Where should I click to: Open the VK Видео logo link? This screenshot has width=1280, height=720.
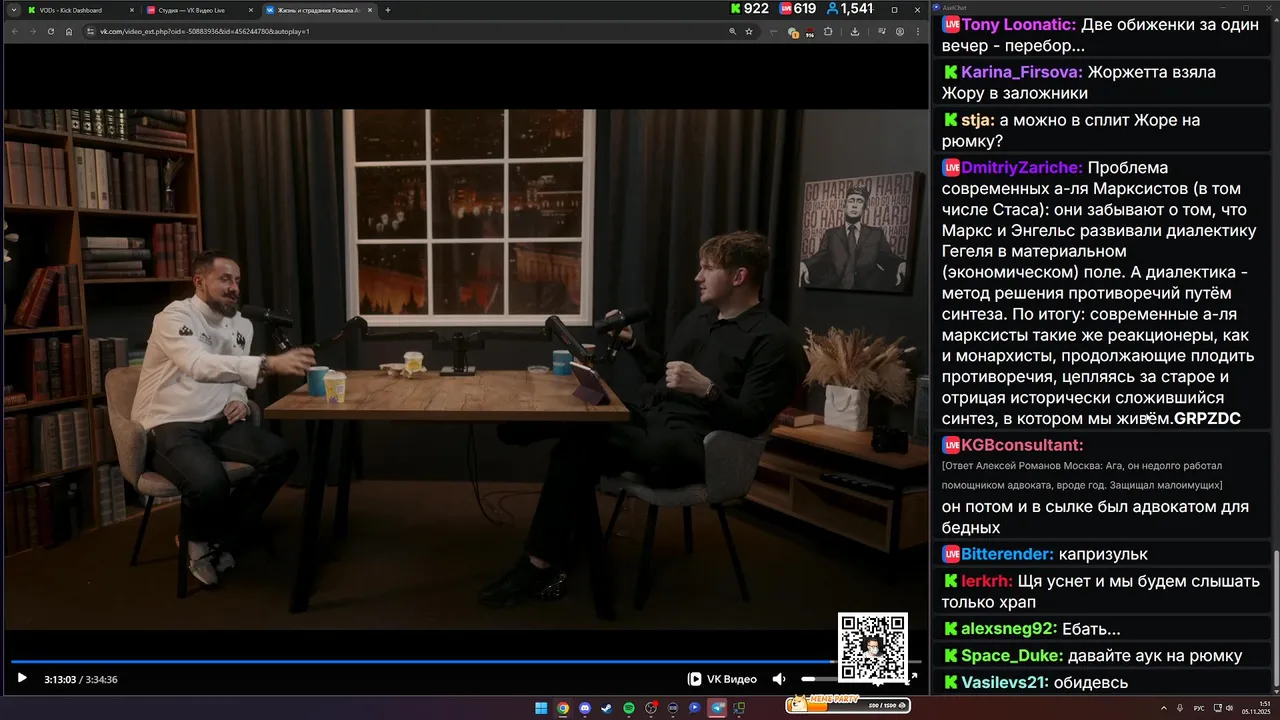coord(722,679)
